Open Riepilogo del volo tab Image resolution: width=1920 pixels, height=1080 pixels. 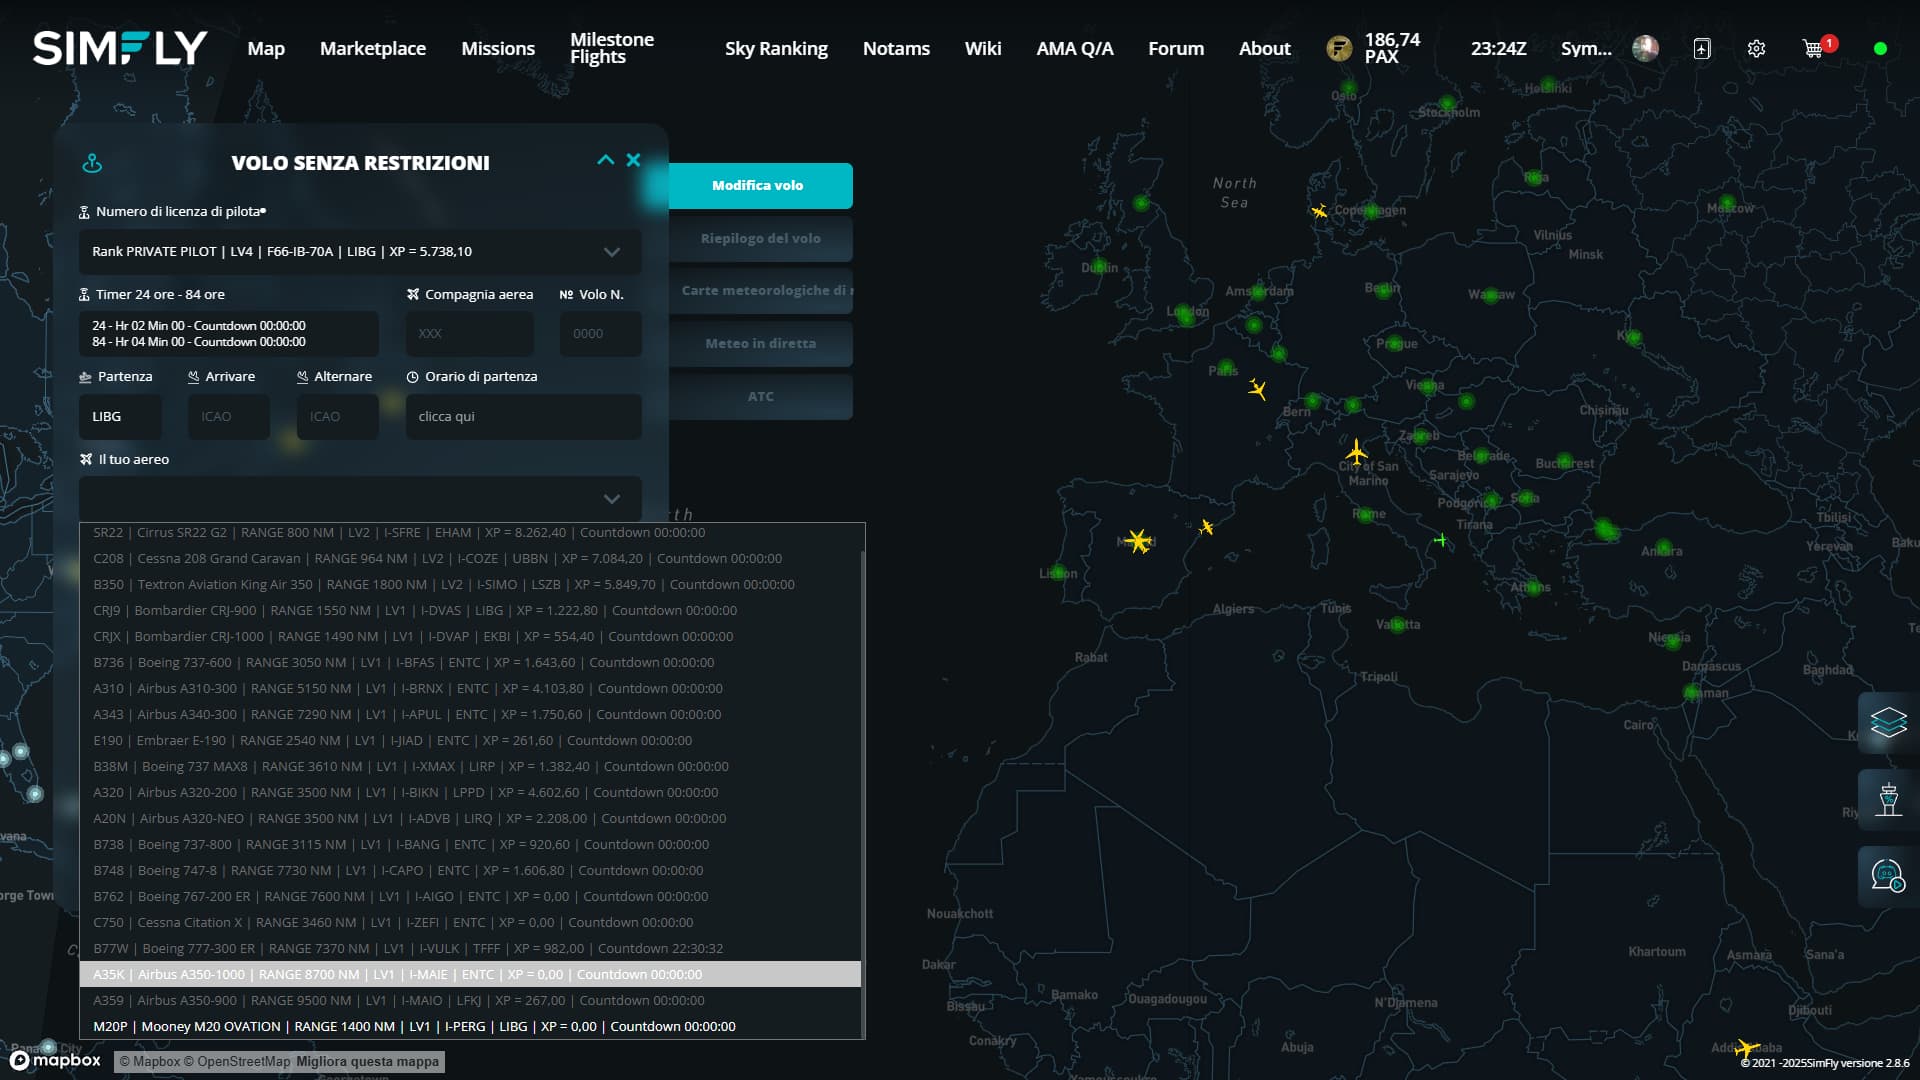pyautogui.click(x=760, y=239)
